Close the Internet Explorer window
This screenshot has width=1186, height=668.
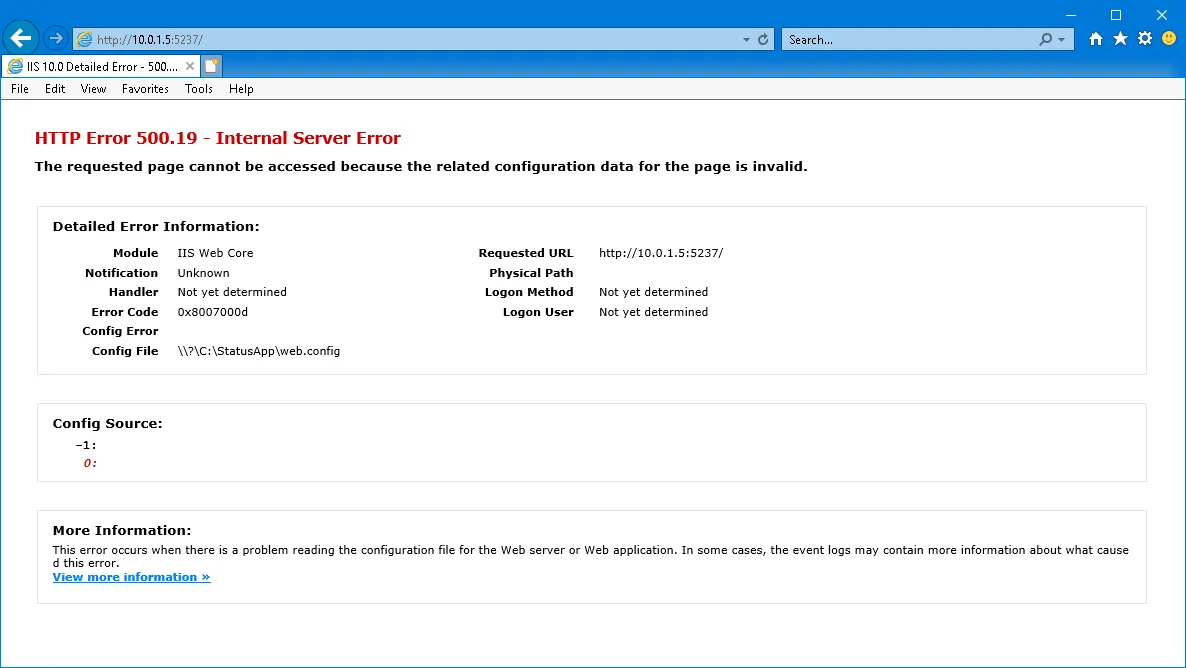click(x=1162, y=14)
